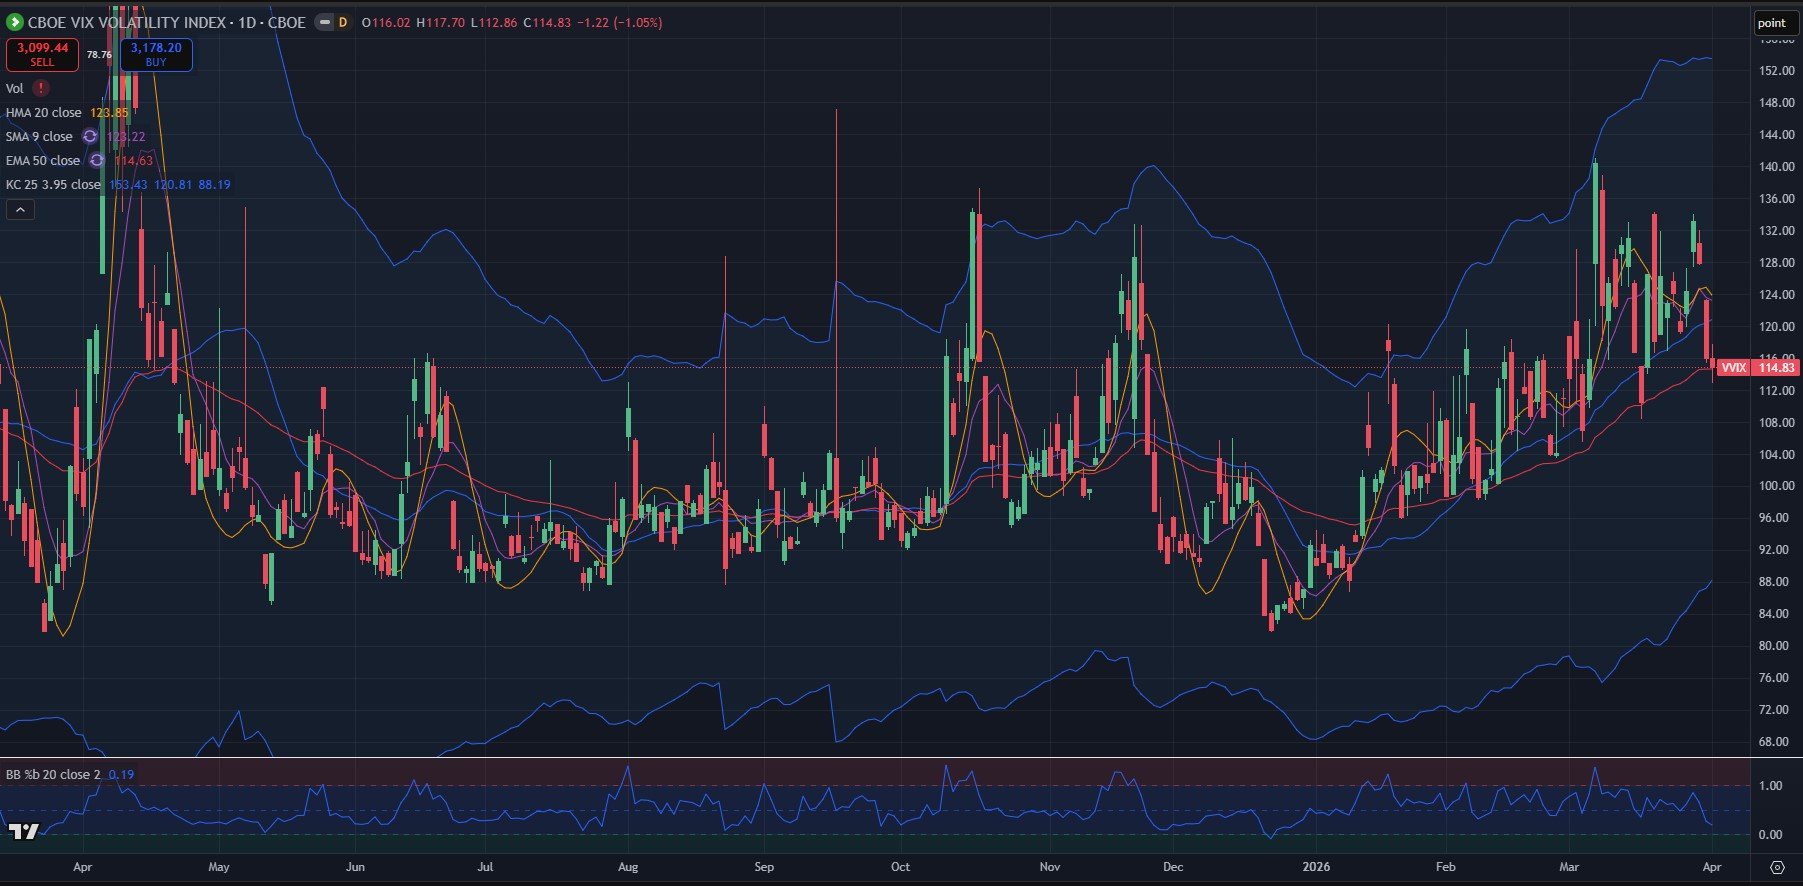
Task: Select the HMA 20 close indicator legend
Action: pyautogui.click(x=44, y=112)
